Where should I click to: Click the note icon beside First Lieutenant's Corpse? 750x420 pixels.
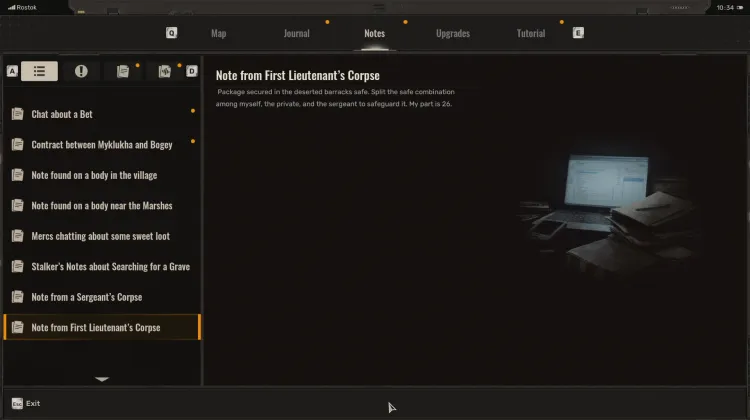(x=18, y=327)
